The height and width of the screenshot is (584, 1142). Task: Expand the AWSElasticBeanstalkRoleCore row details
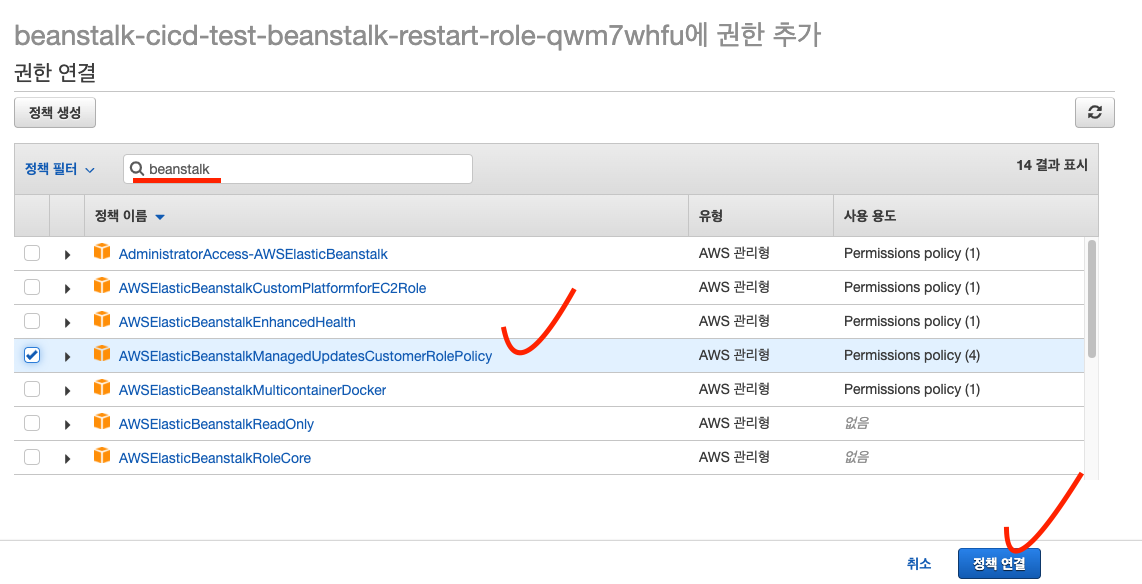point(67,459)
